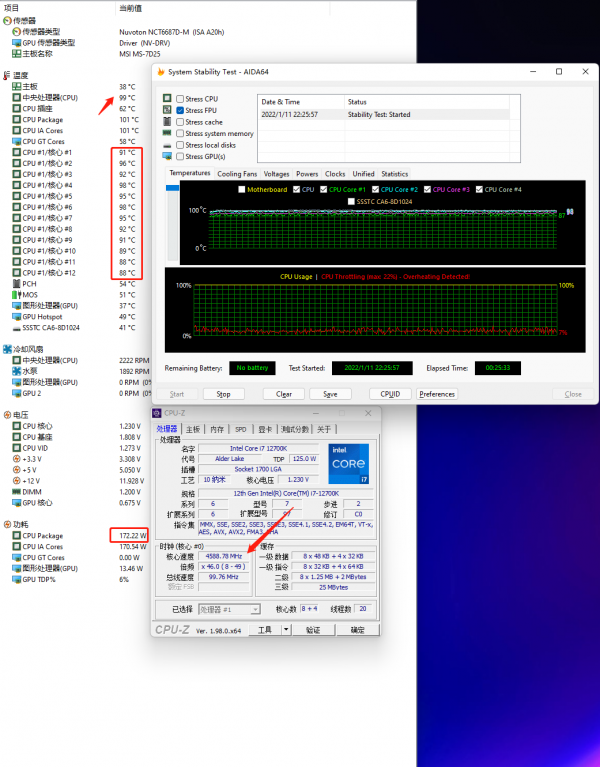600x767 pixels.
Task: Click the CPU-Z title bar icon
Action: pyautogui.click(x=157, y=412)
